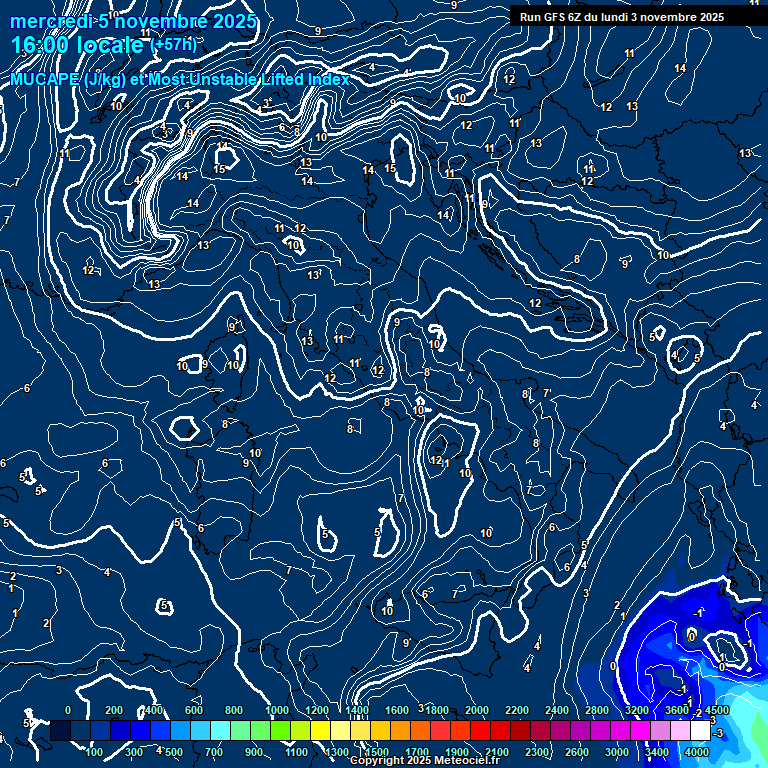Click the 'Copyright 2025 Meteociel.fr' text

point(425,760)
